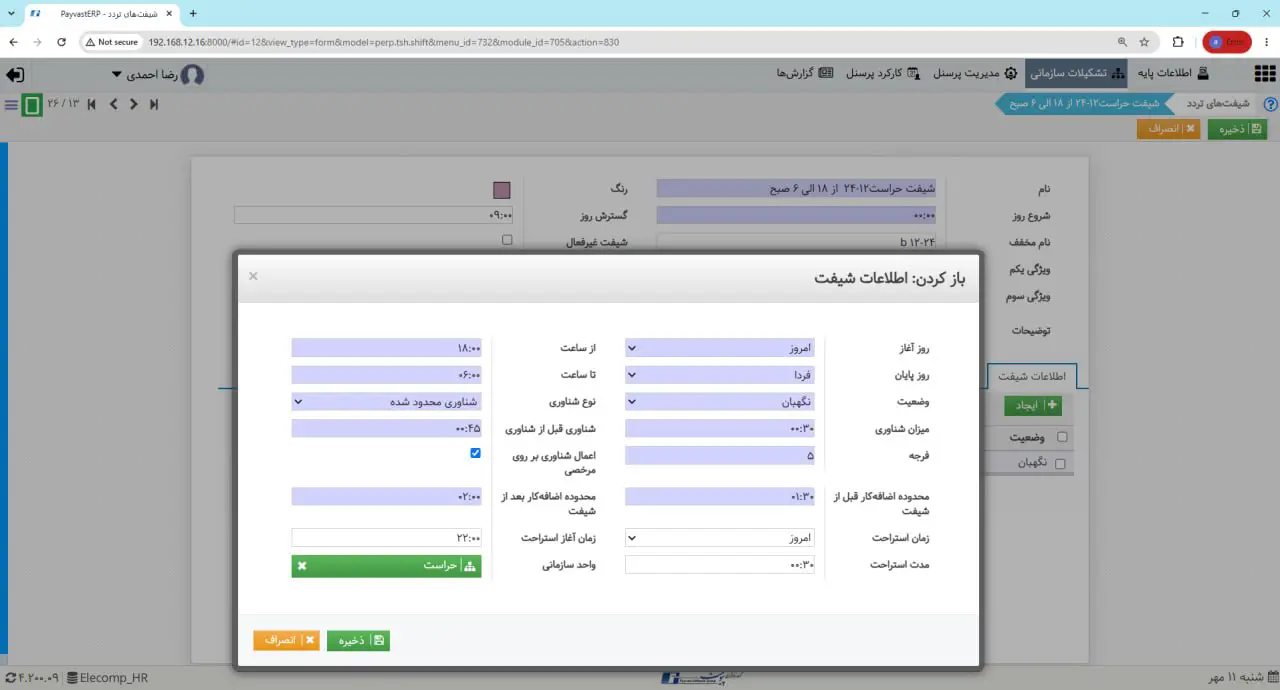
Task: Click the ایجاد create button
Action: [x=1033, y=405]
